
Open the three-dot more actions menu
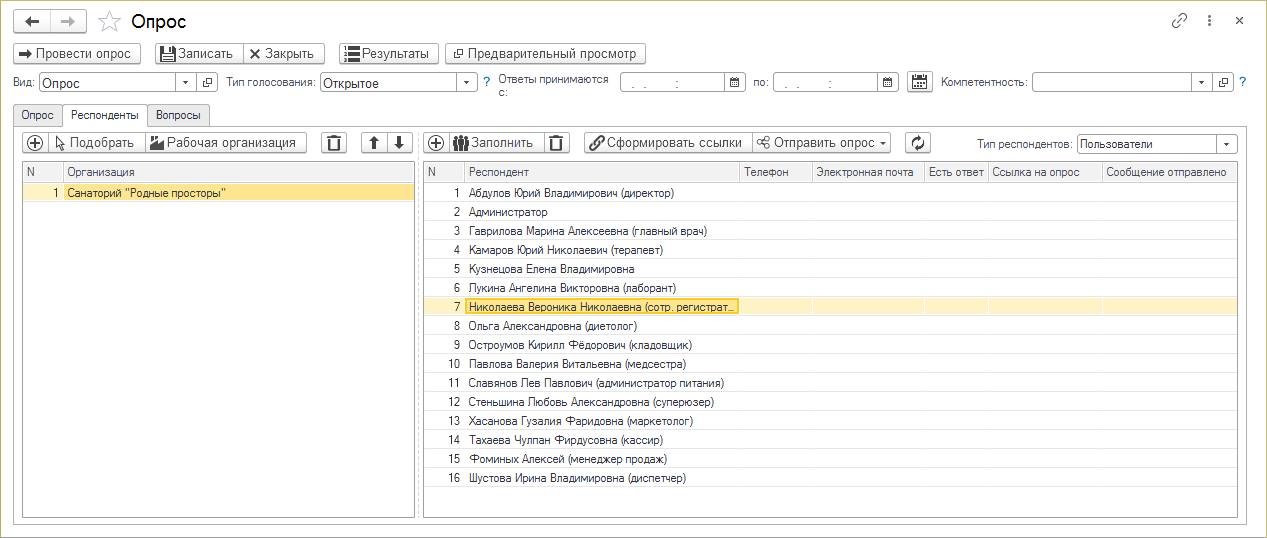(x=1210, y=21)
